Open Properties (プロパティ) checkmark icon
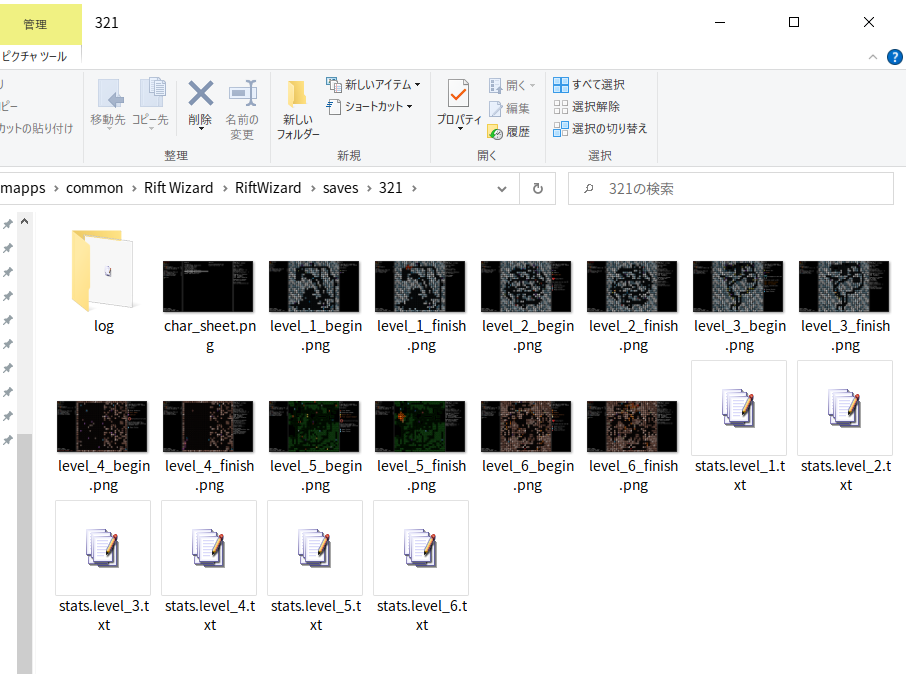 tap(459, 95)
